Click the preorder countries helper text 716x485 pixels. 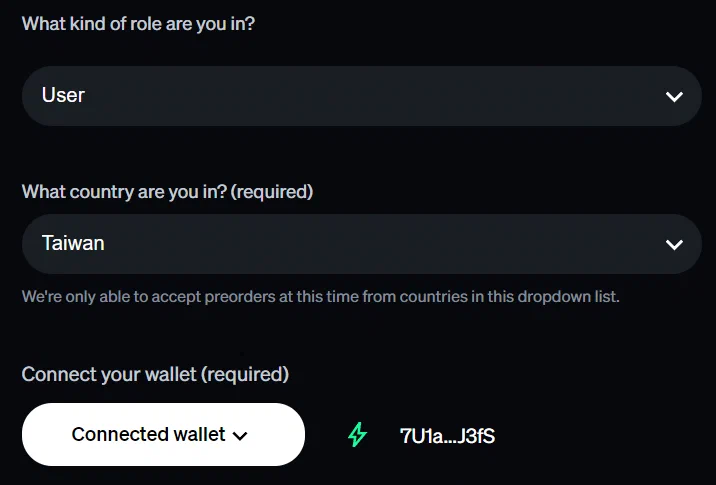[320, 297]
